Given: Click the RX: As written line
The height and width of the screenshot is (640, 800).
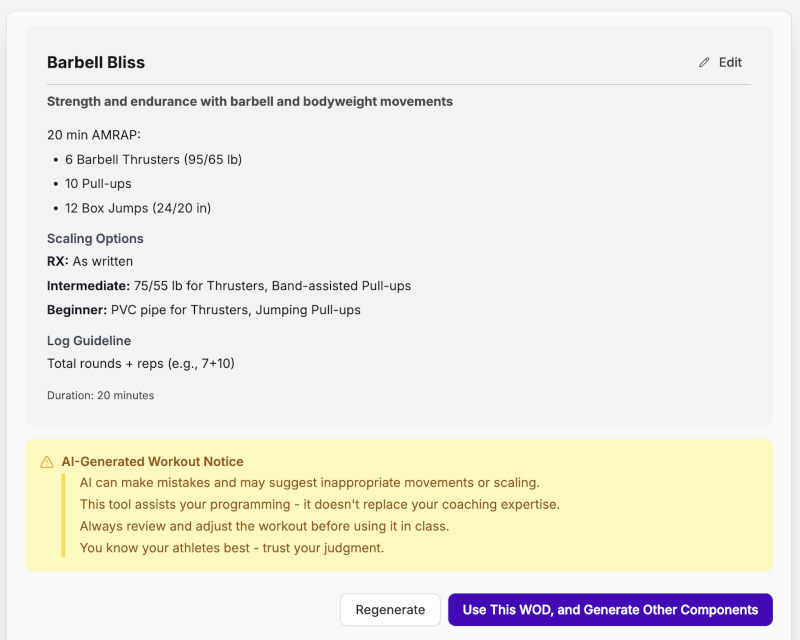Looking at the screenshot, I should [90, 261].
